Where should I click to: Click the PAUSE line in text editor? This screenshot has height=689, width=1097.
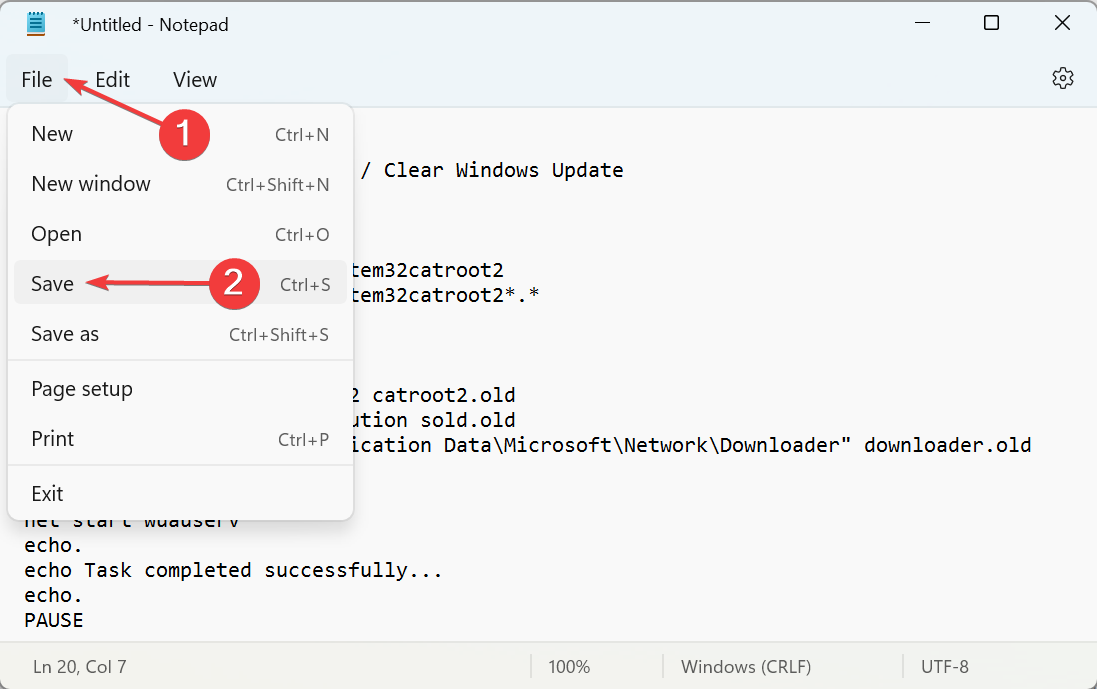tap(54, 620)
